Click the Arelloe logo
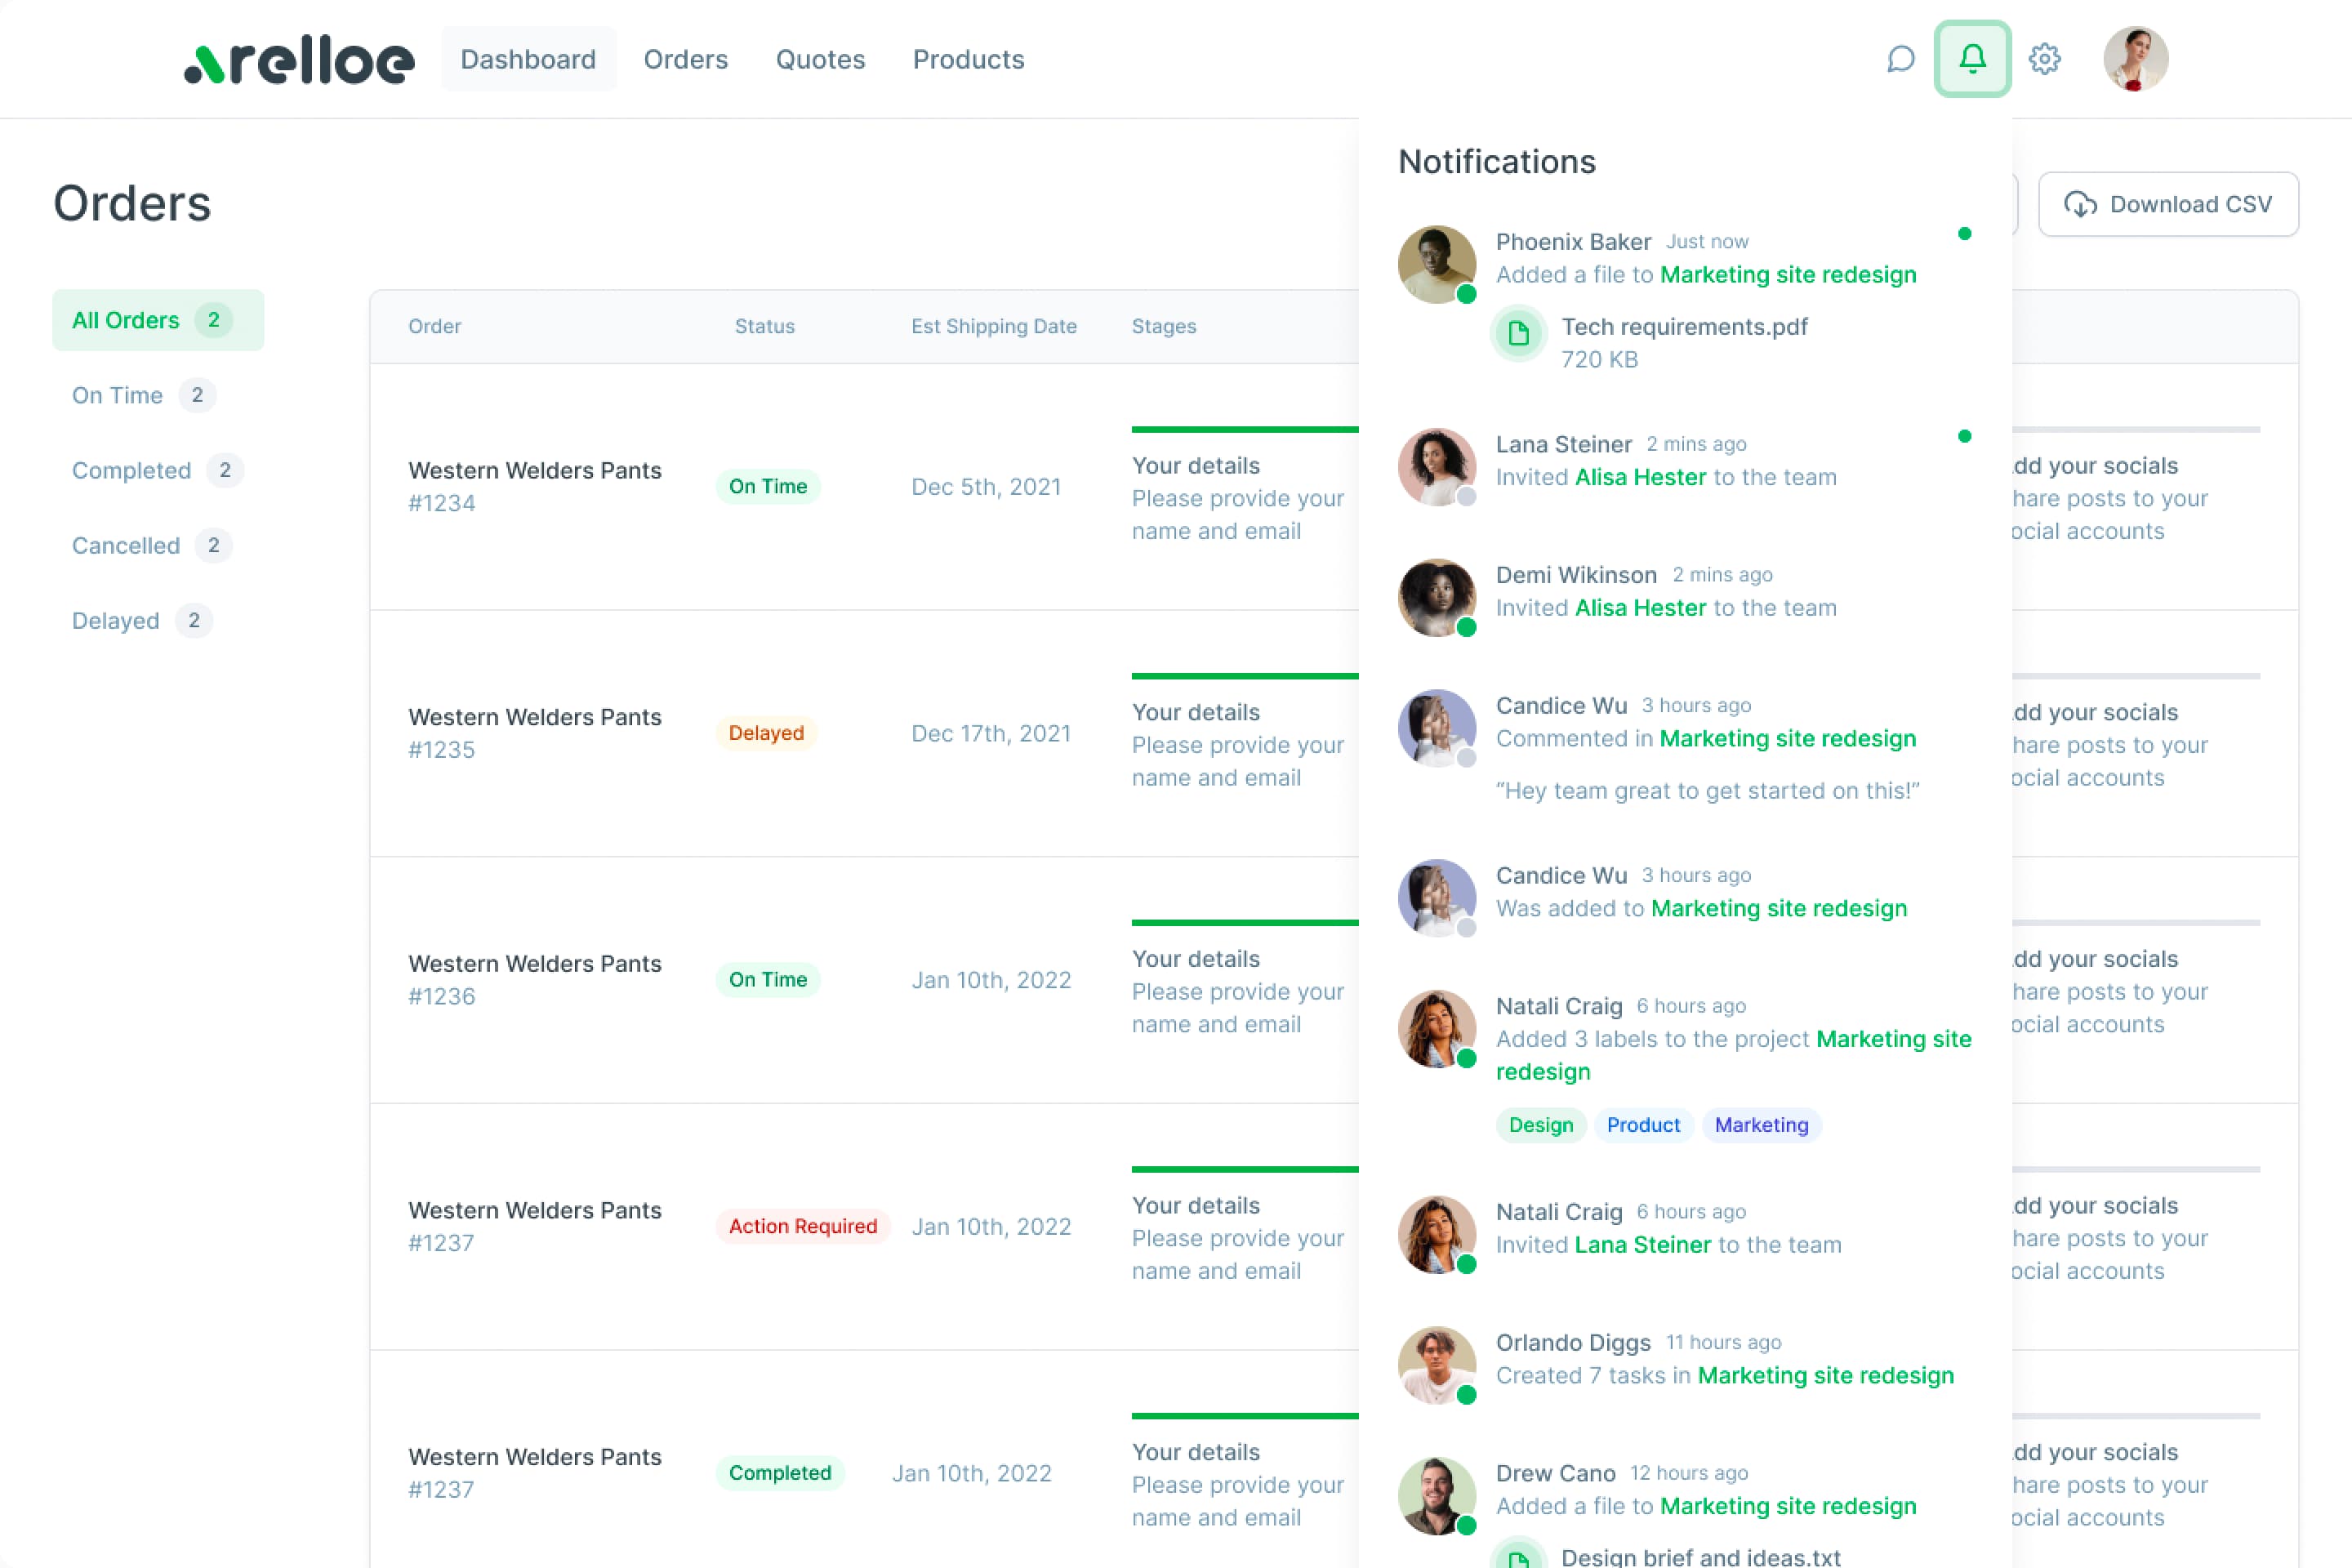 pos(299,61)
